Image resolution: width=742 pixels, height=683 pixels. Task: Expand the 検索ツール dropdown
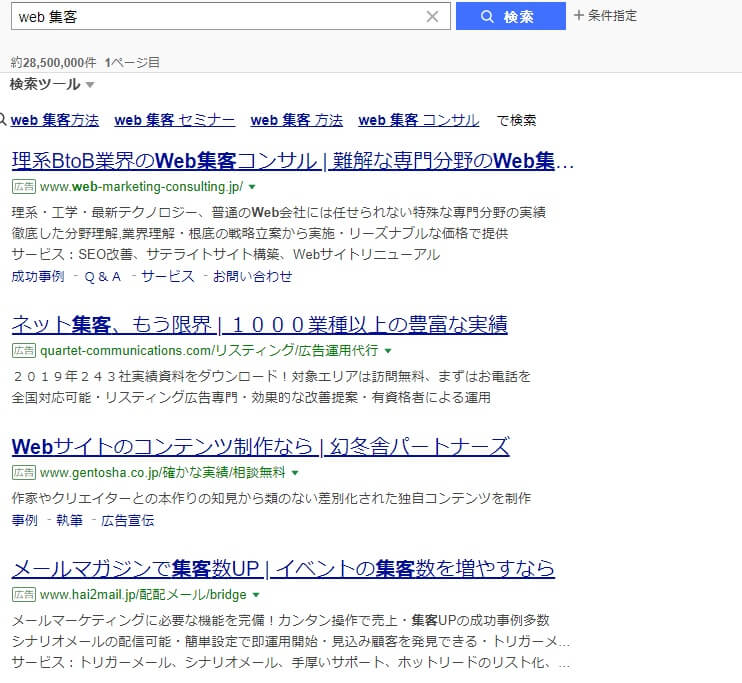(52, 84)
